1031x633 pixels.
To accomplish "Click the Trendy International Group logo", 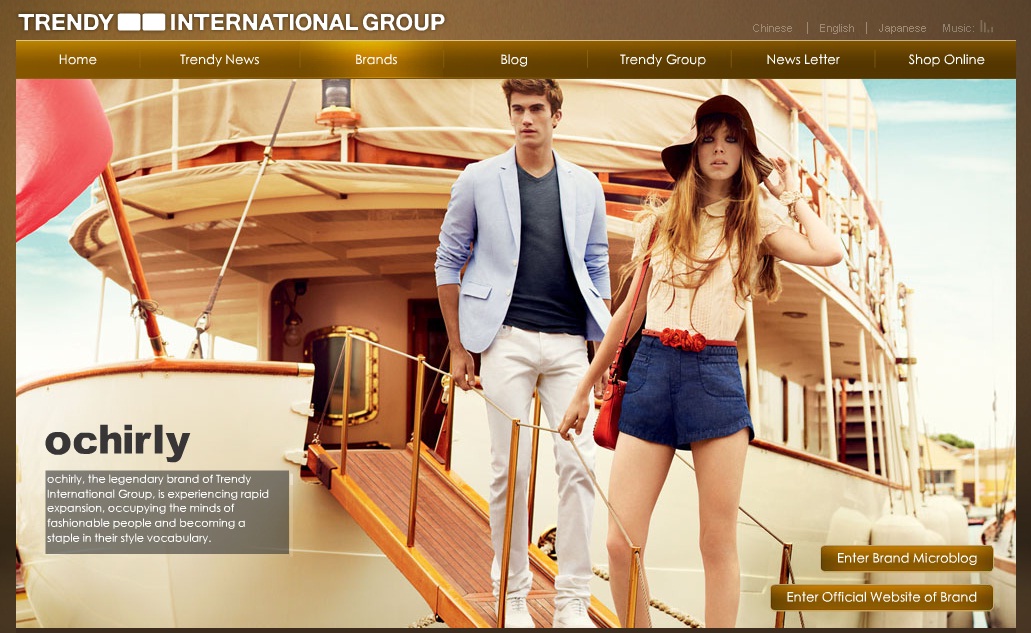I will (x=231, y=22).
